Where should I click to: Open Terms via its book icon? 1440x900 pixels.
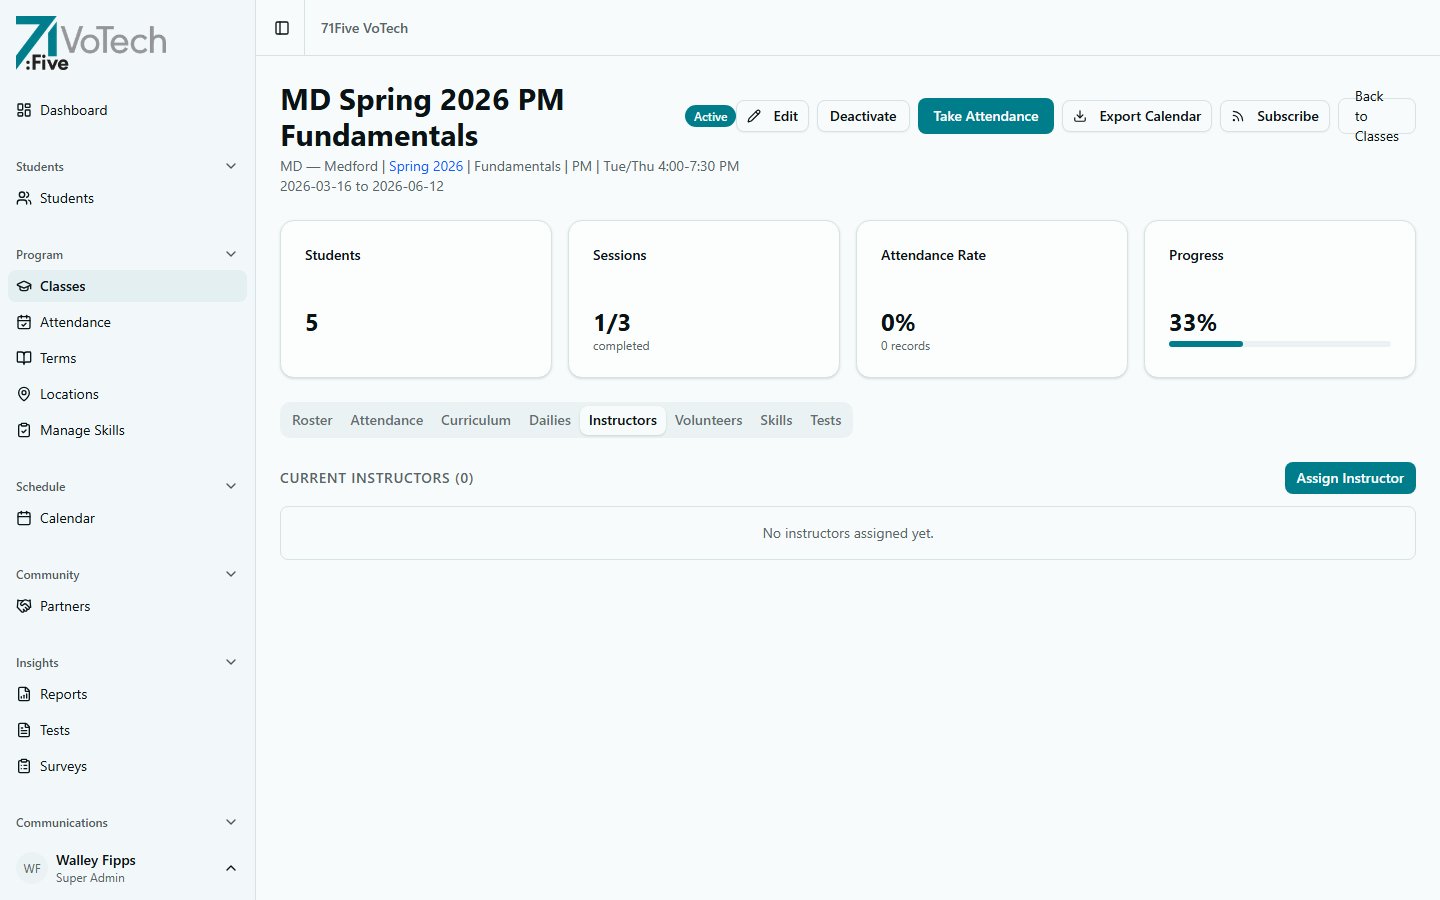[24, 357]
